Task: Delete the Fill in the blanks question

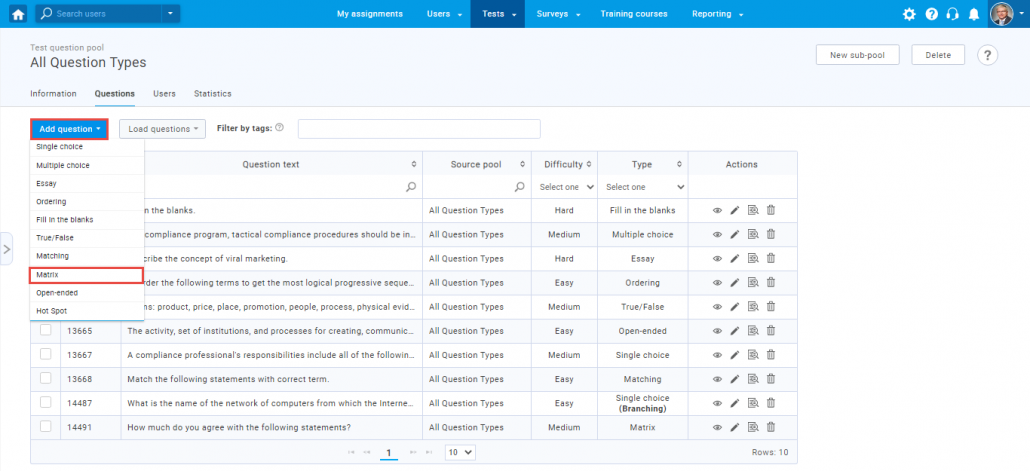Action: click(x=770, y=210)
